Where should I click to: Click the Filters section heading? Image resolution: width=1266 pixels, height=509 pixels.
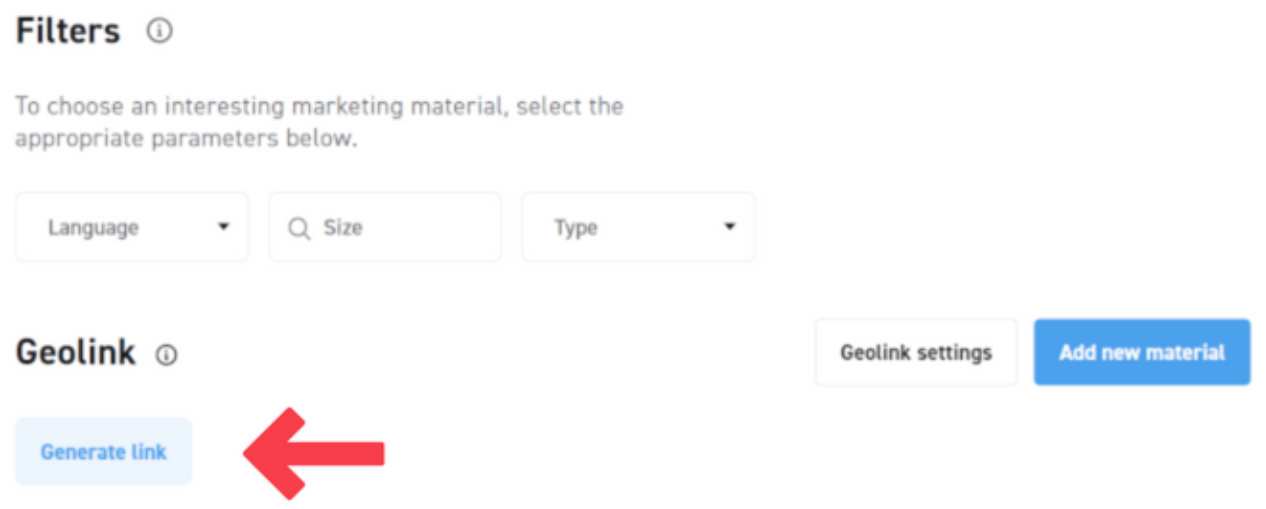[x=68, y=31]
